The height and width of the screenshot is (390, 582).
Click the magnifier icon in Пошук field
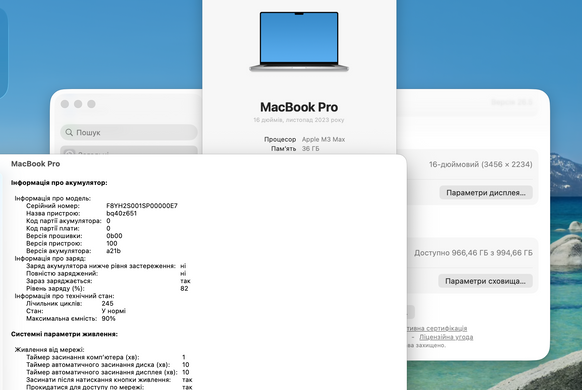[x=69, y=132]
